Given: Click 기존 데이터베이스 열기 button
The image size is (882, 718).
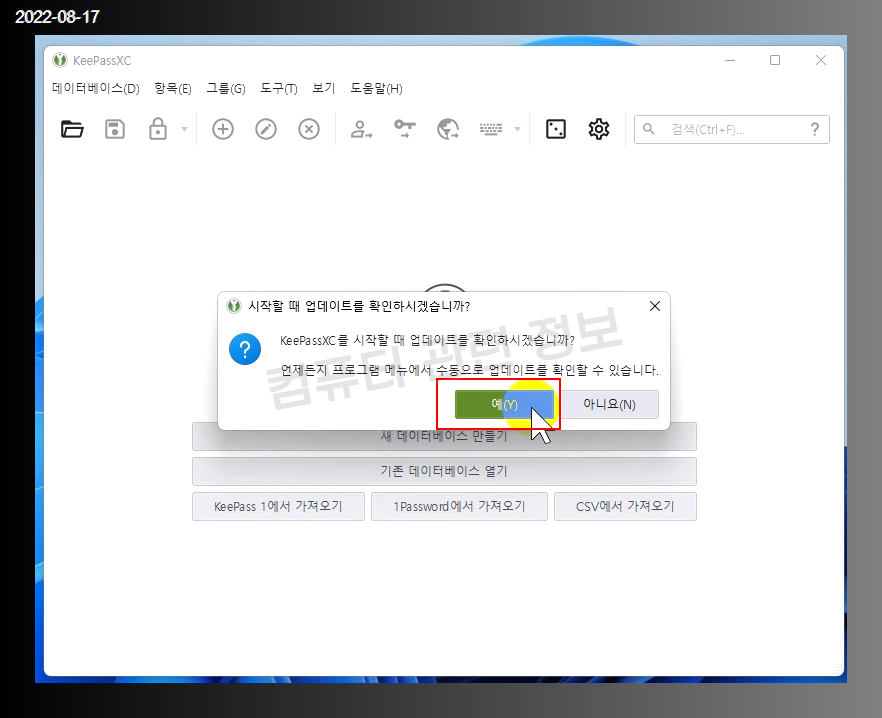Looking at the screenshot, I should click(444, 471).
